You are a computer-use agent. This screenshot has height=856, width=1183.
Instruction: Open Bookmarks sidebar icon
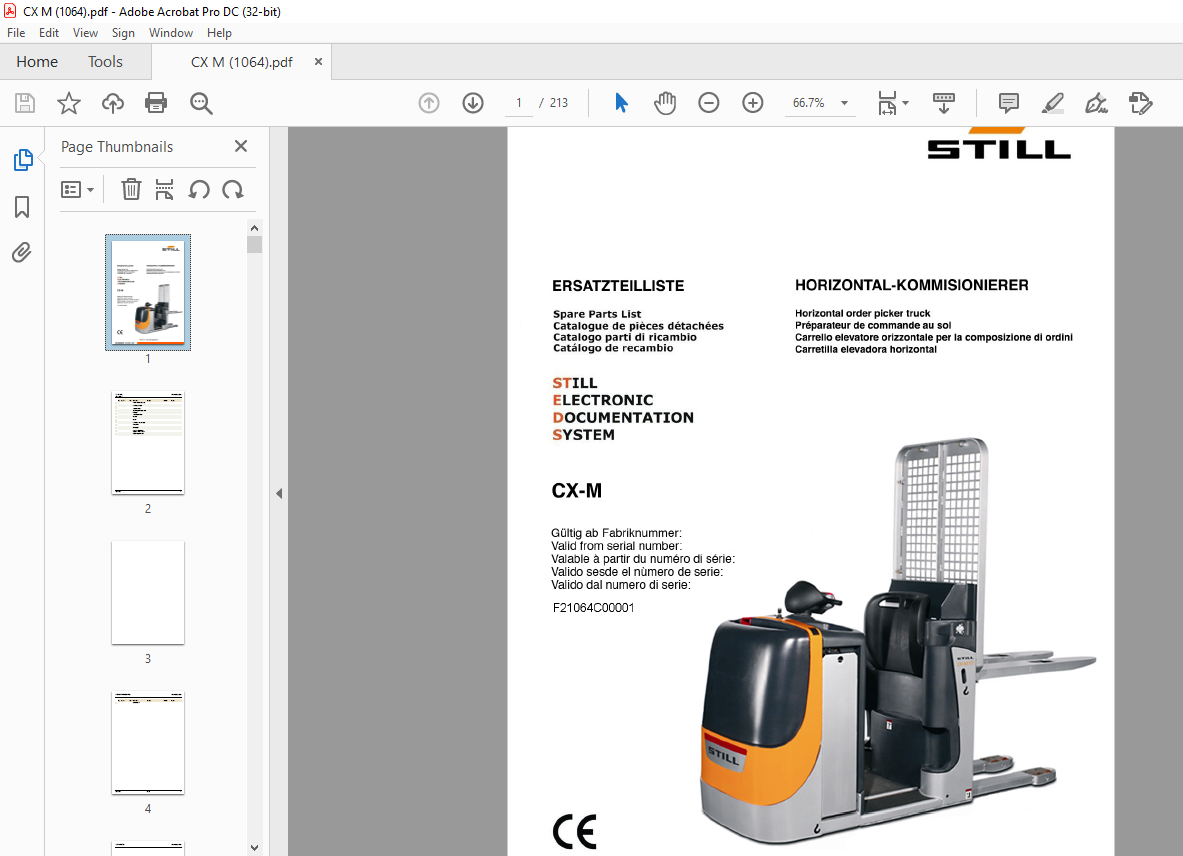pos(22,207)
